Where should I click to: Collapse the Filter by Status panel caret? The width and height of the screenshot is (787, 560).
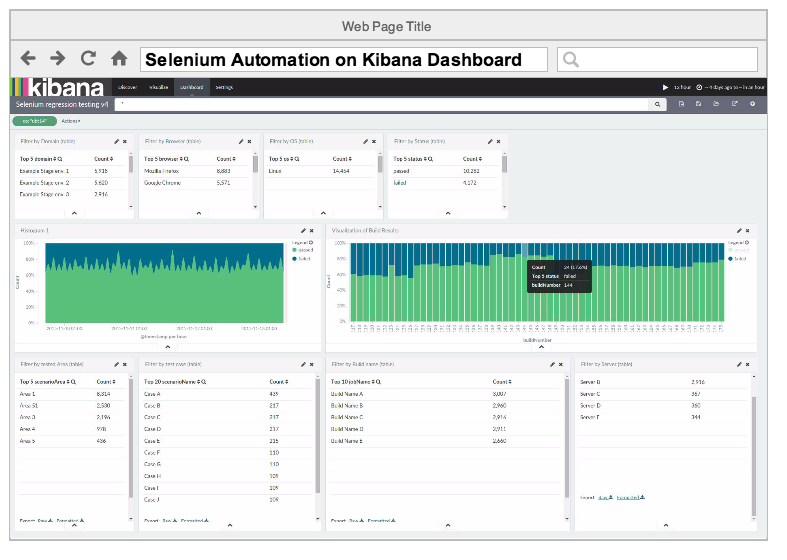448,213
